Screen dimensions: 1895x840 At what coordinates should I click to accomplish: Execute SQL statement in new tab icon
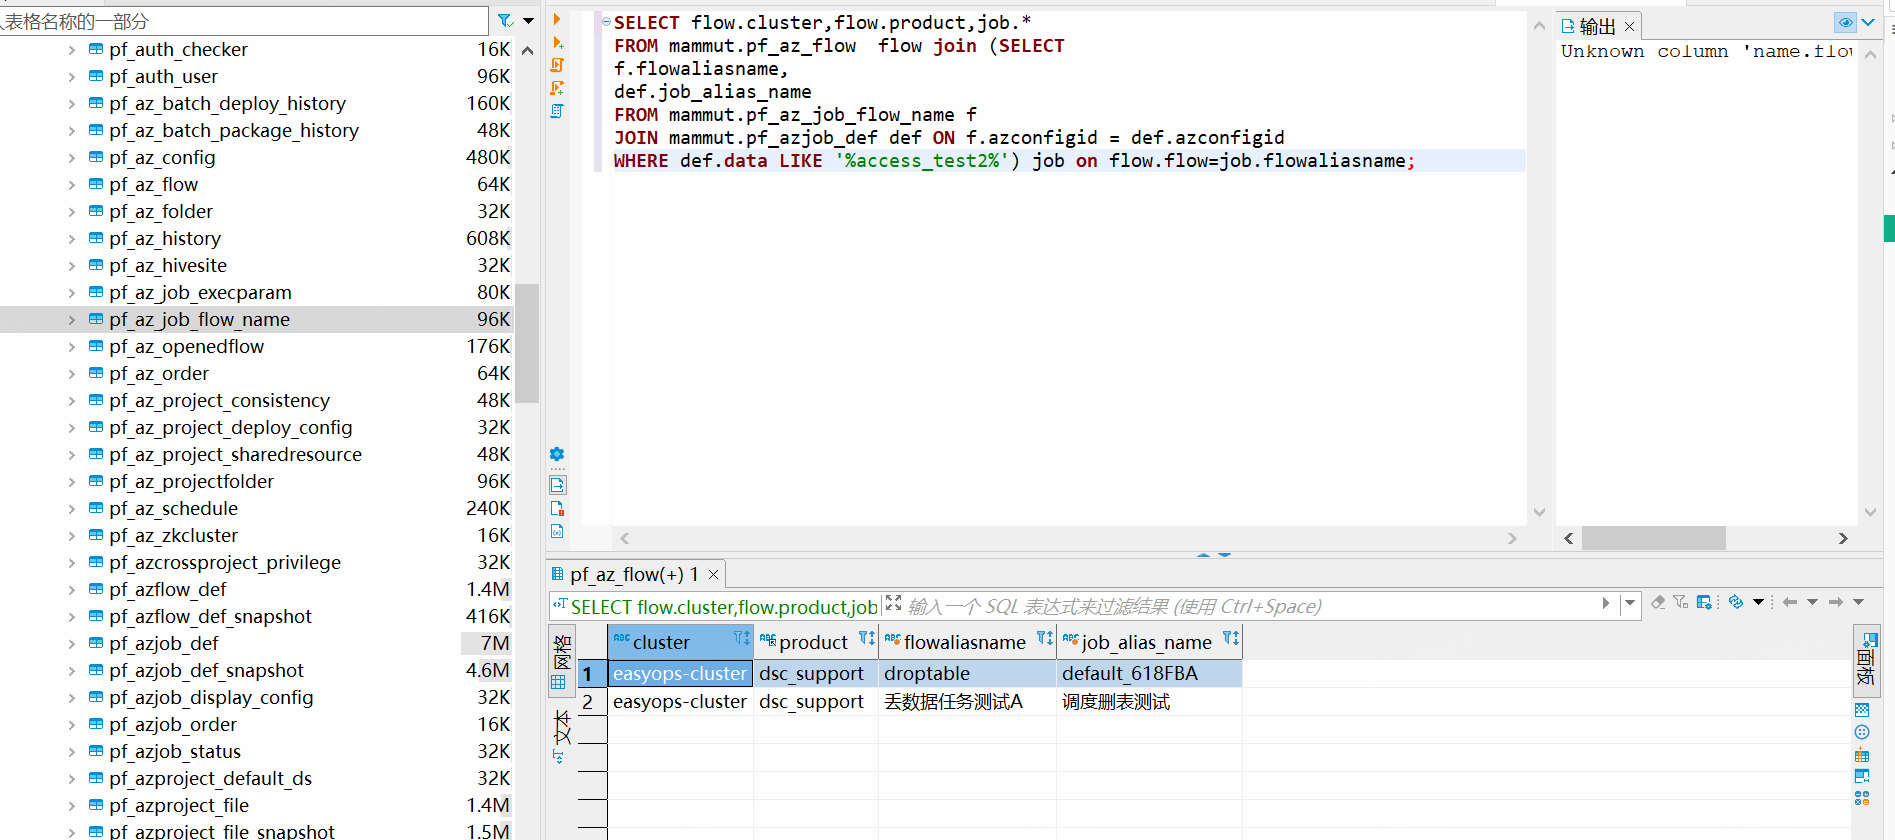coord(557,42)
